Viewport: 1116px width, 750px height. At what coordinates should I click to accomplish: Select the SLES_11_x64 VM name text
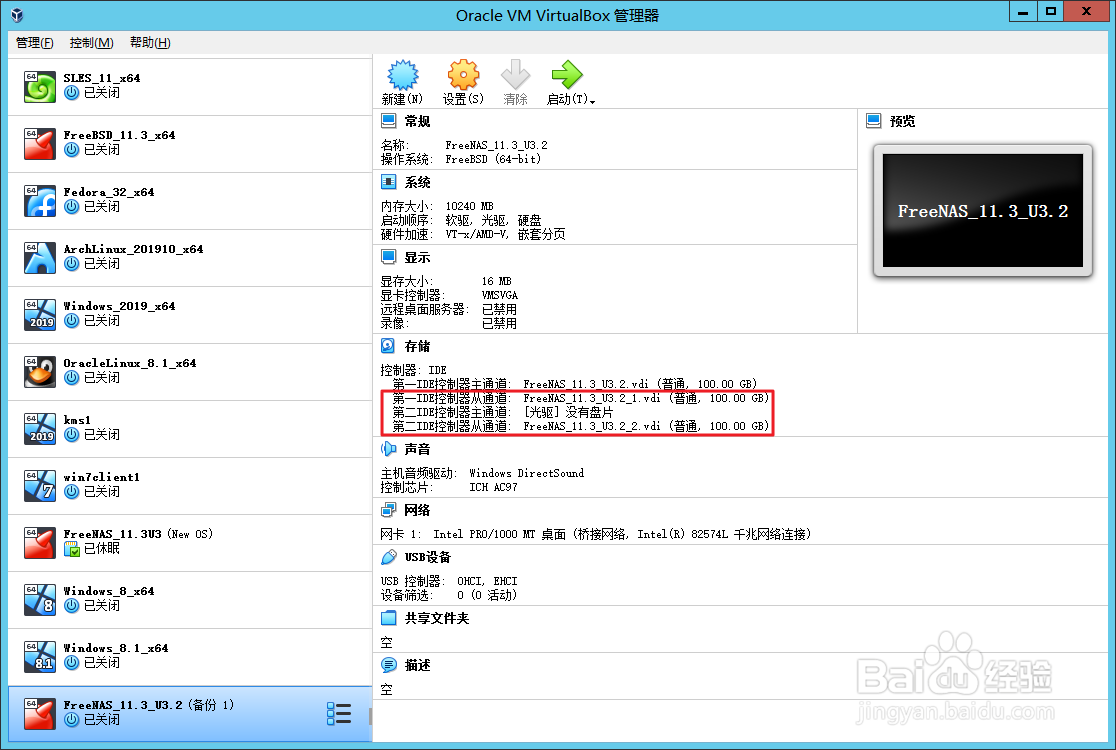coord(102,78)
